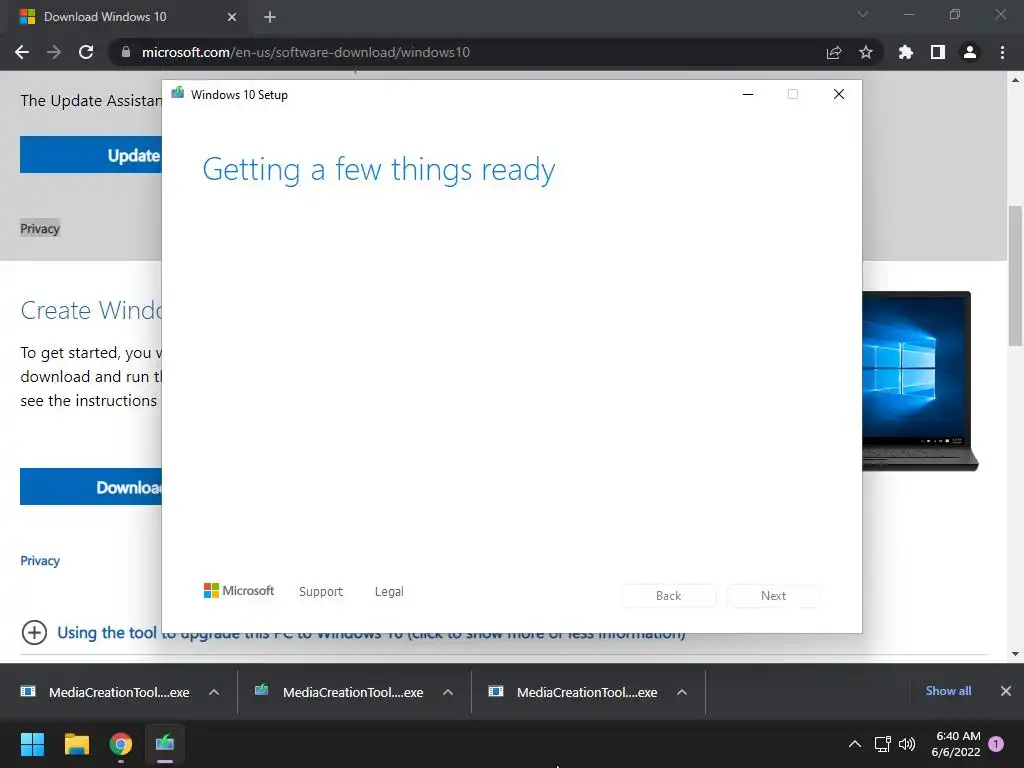Screen dimensions: 1024x768
Task: Open the tab search chevron in Chrome
Action: (863, 14)
